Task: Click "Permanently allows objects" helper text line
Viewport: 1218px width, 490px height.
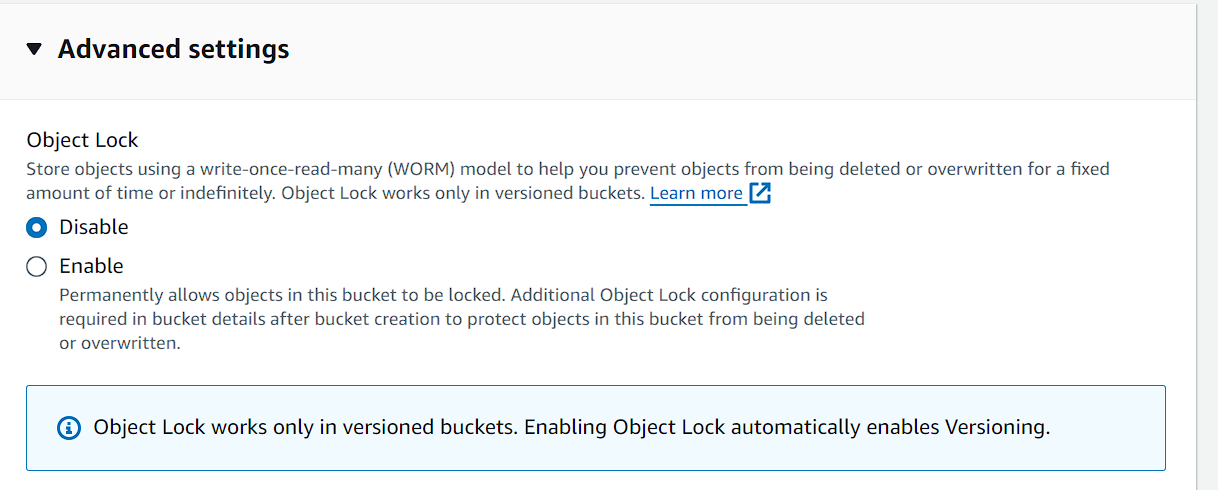Action: [444, 296]
